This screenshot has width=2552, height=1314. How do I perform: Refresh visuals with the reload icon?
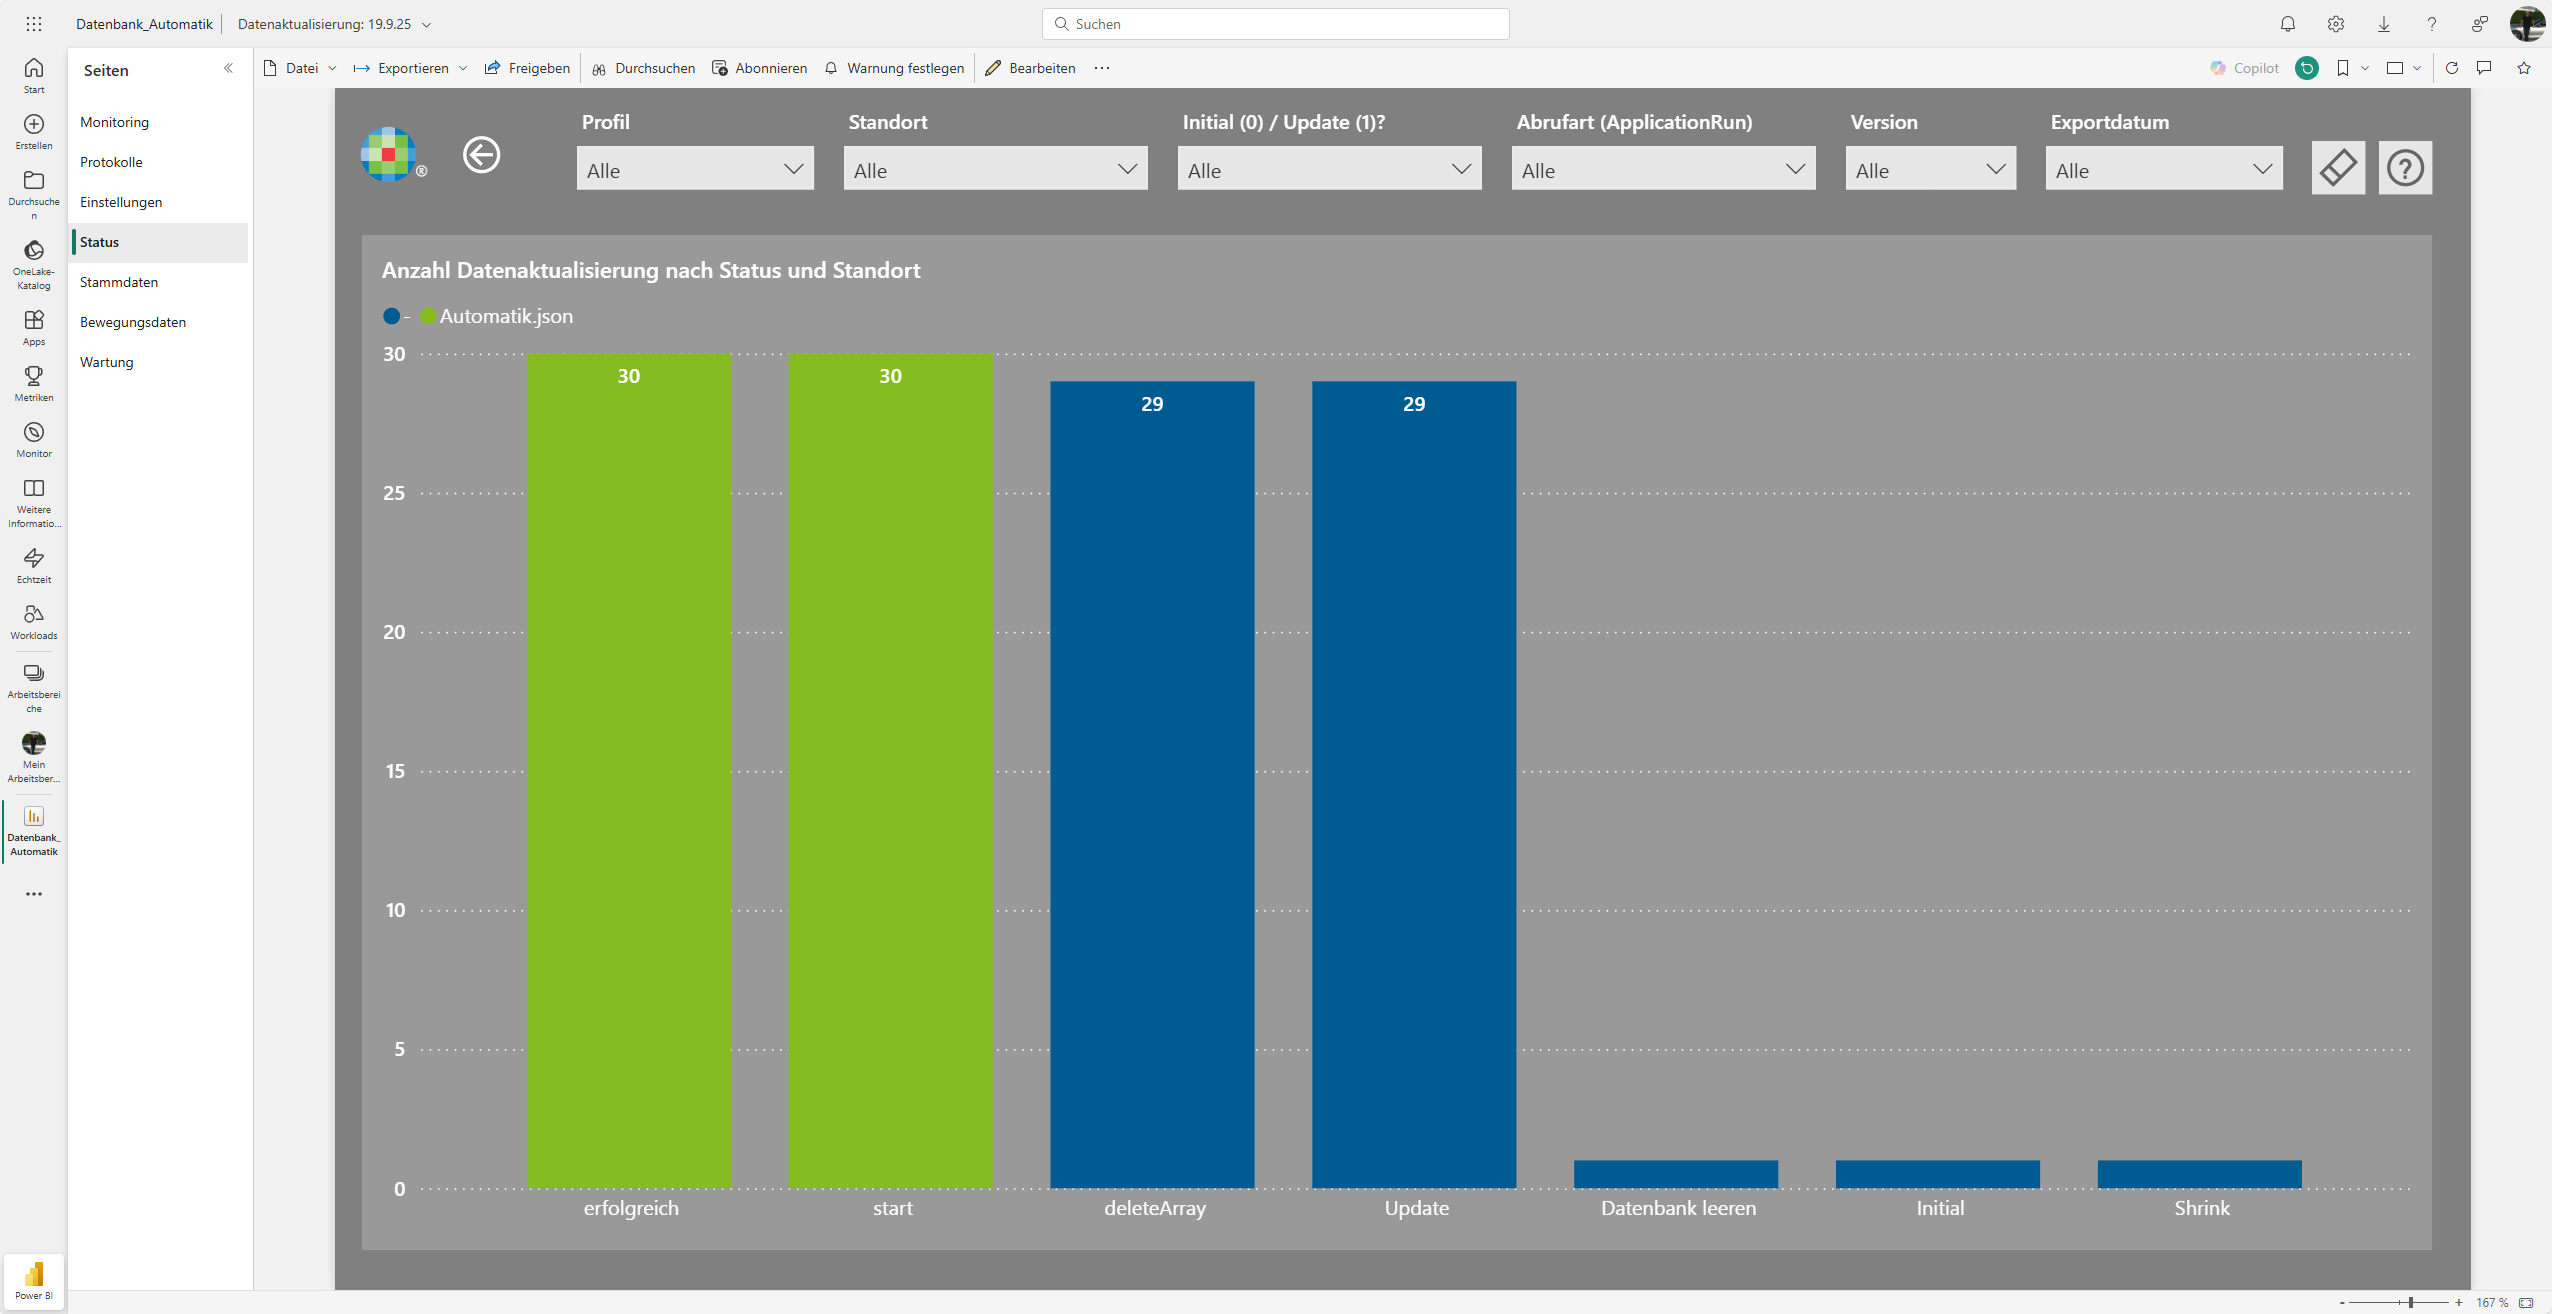[2452, 68]
